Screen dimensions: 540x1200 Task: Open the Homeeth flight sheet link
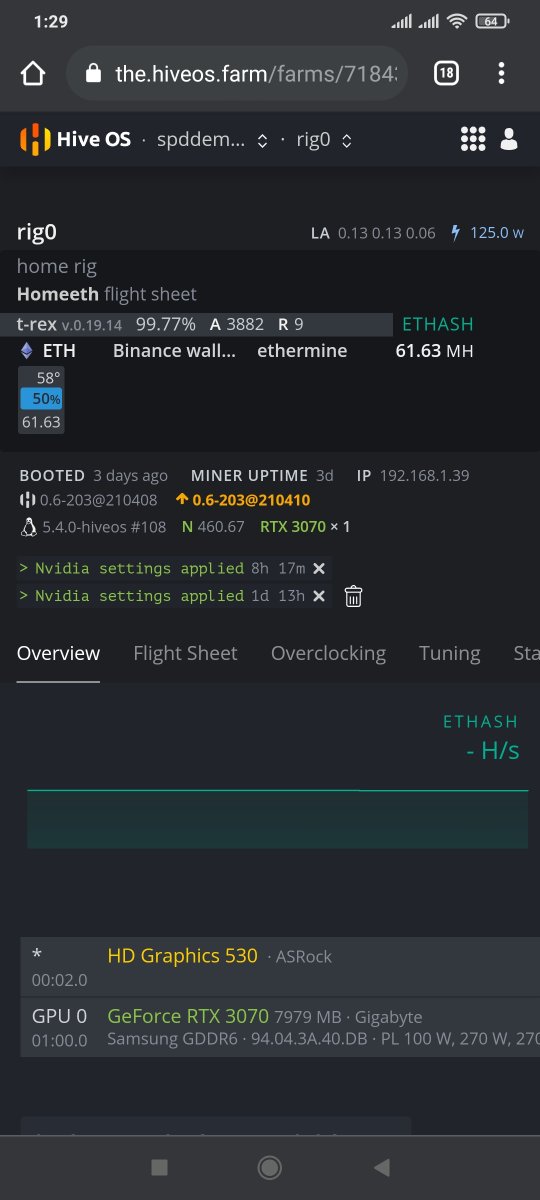[58, 294]
